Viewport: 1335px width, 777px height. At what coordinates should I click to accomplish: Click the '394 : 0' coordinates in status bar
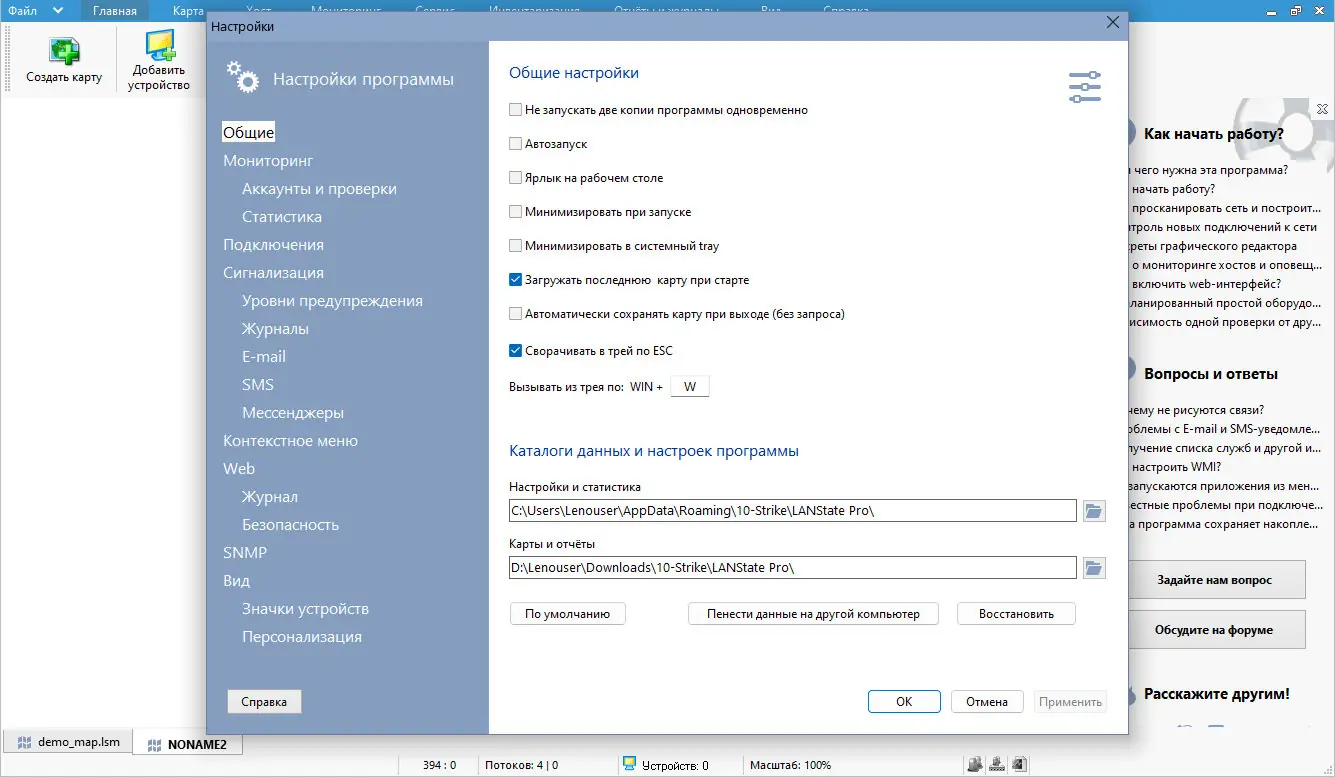pos(439,766)
